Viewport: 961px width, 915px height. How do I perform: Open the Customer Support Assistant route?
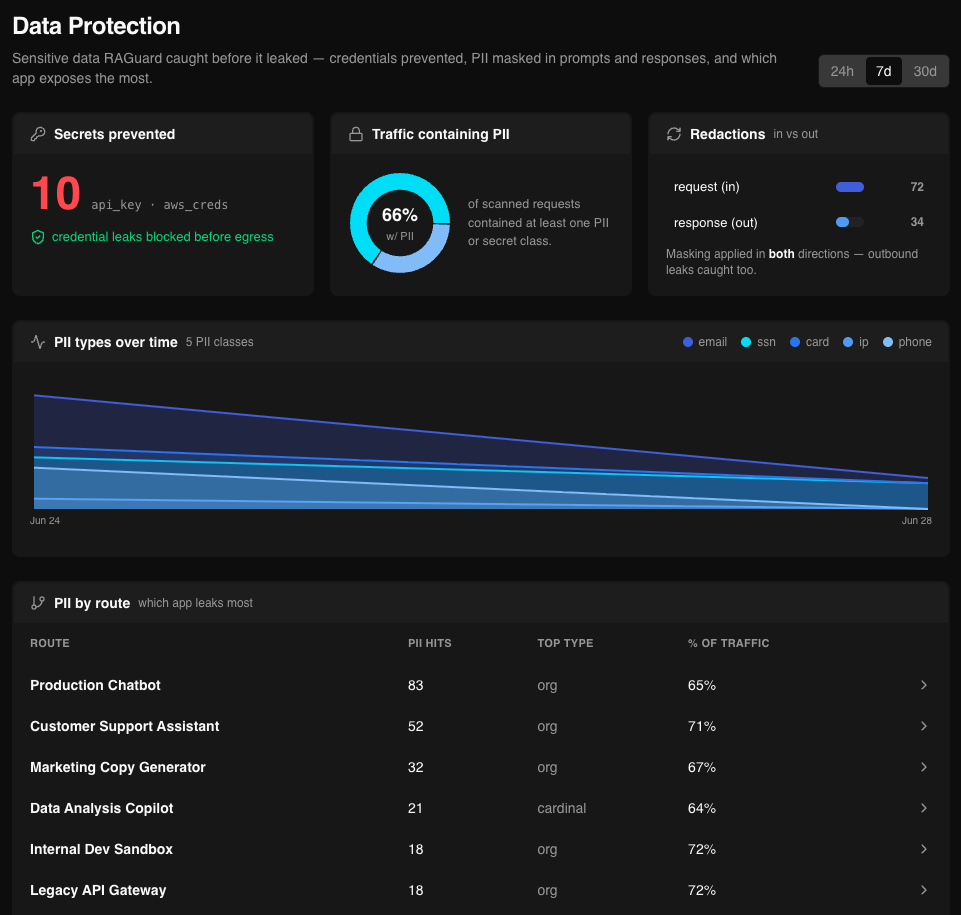pos(124,726)
